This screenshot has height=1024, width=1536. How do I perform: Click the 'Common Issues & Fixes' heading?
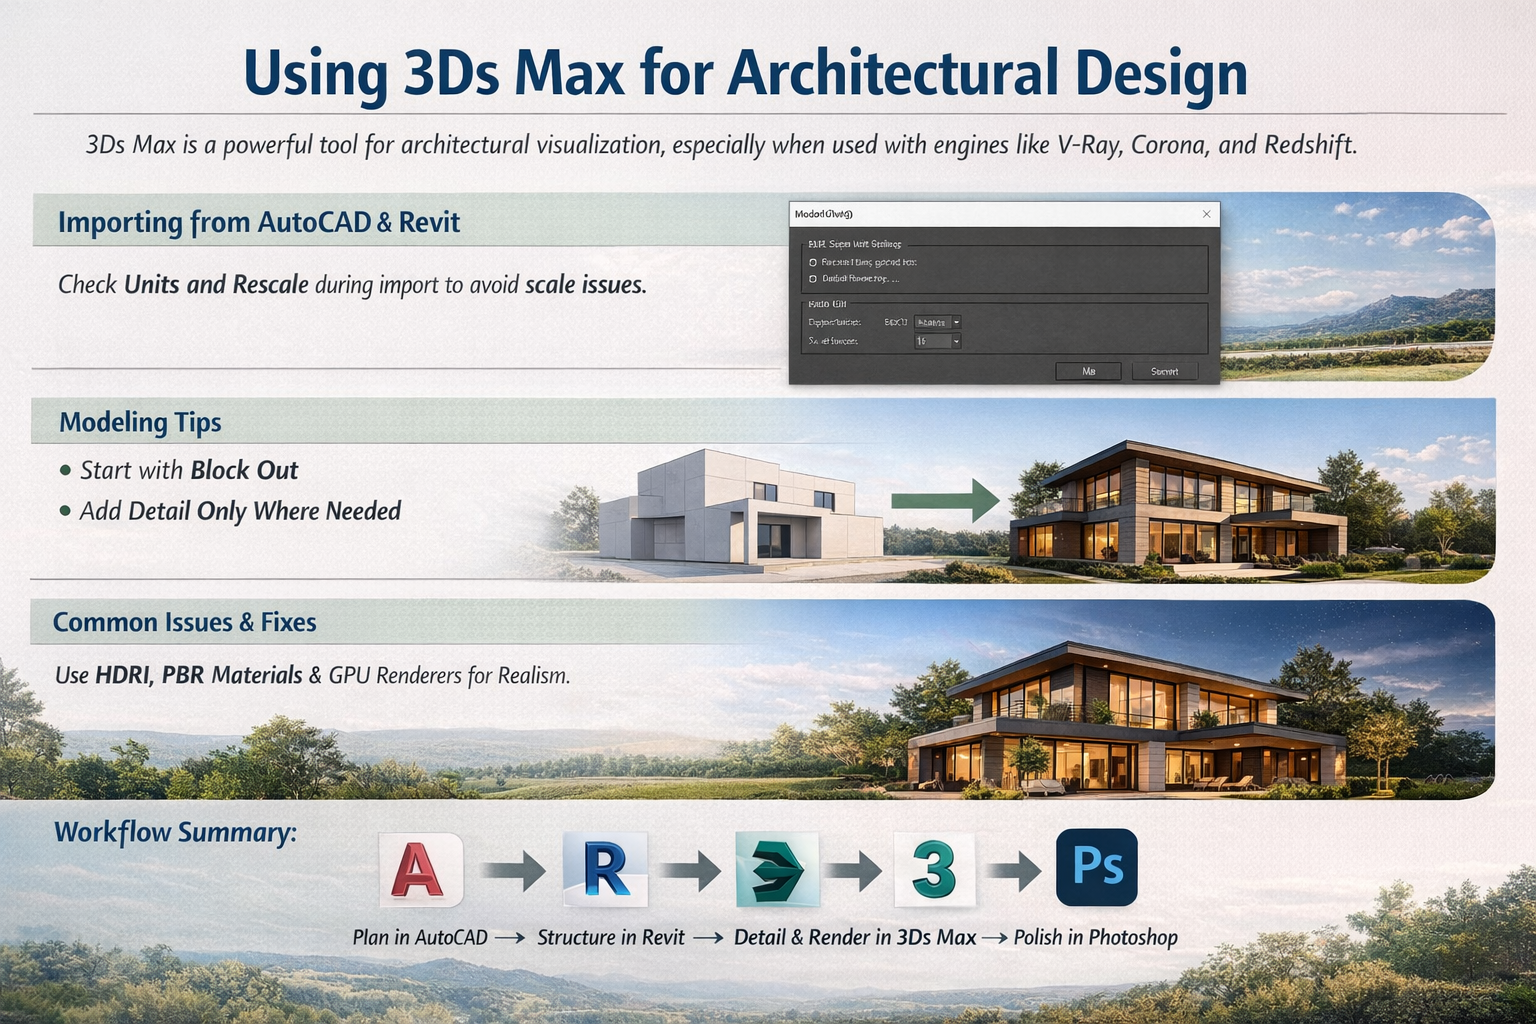point(184,622)
